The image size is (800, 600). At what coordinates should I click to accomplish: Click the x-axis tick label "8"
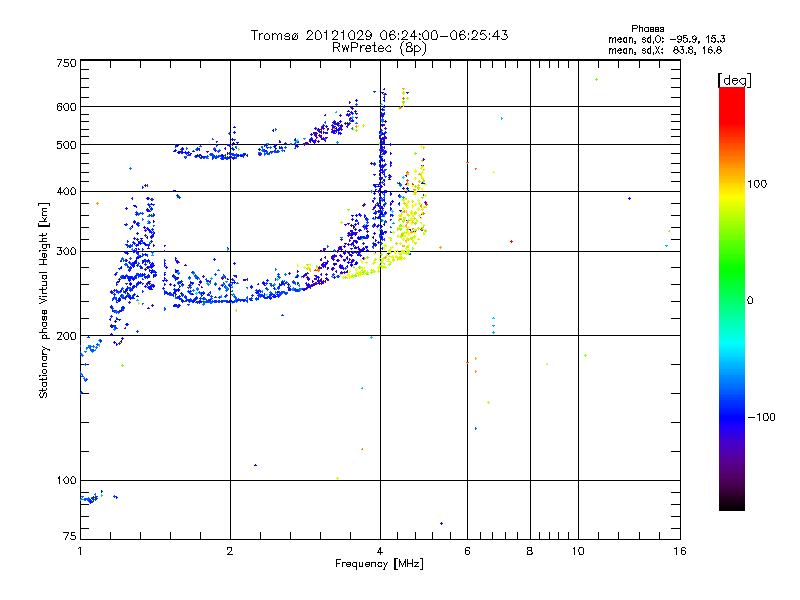[530, 551]
